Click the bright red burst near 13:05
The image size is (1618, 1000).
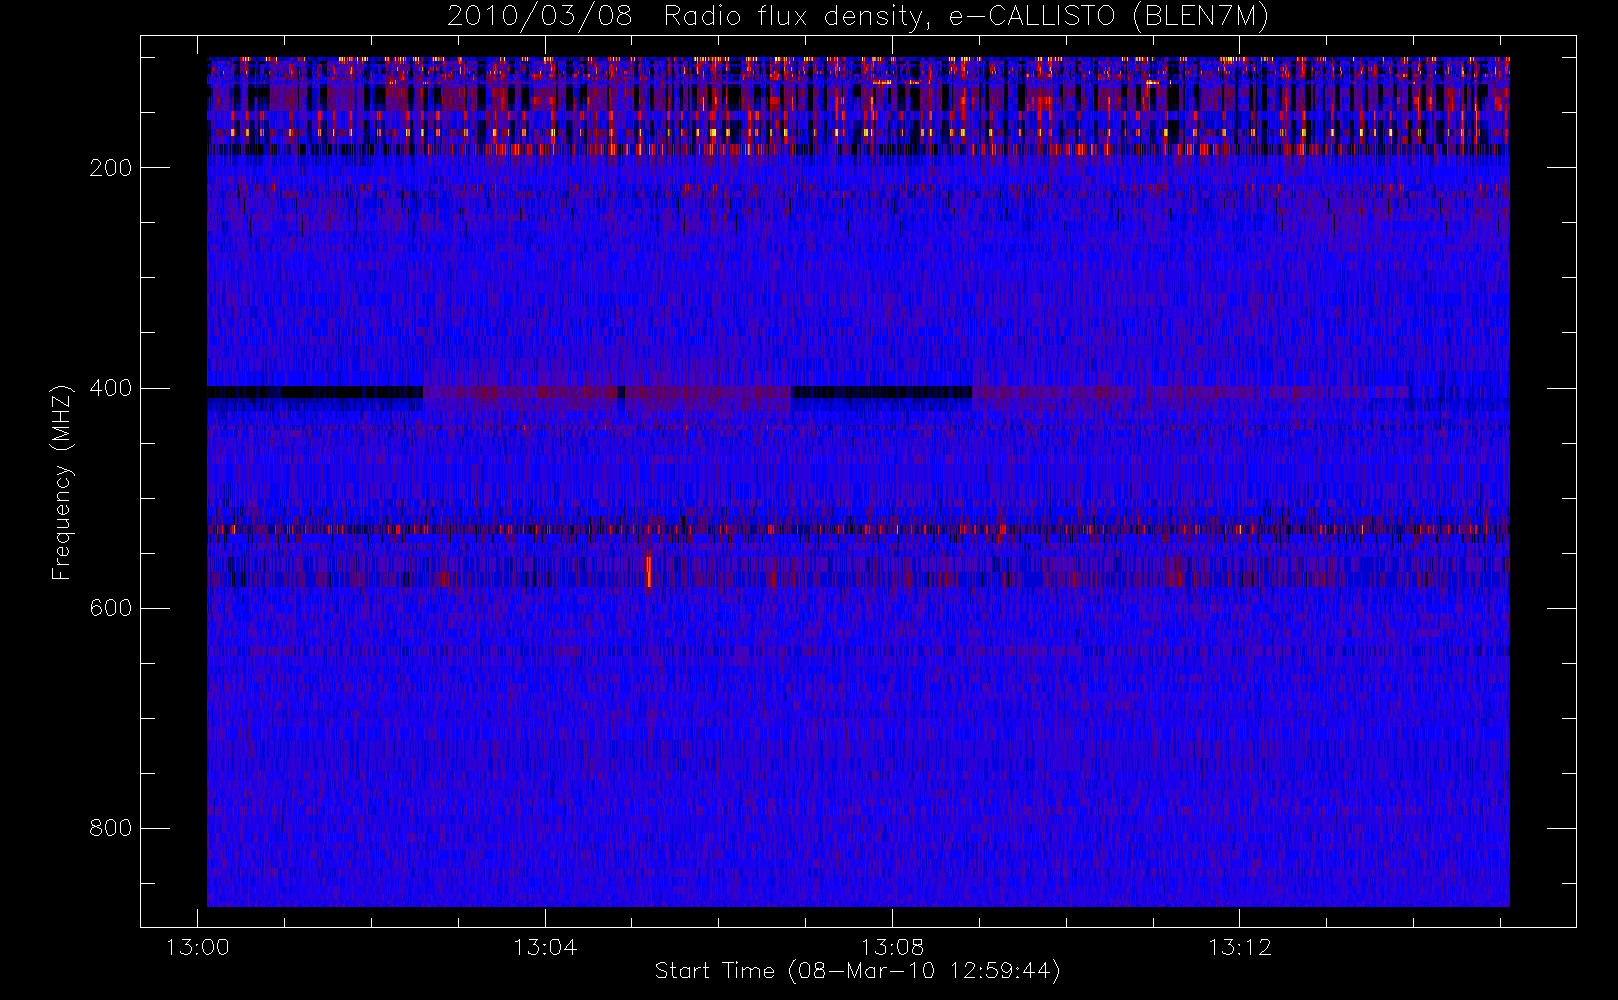649,572
